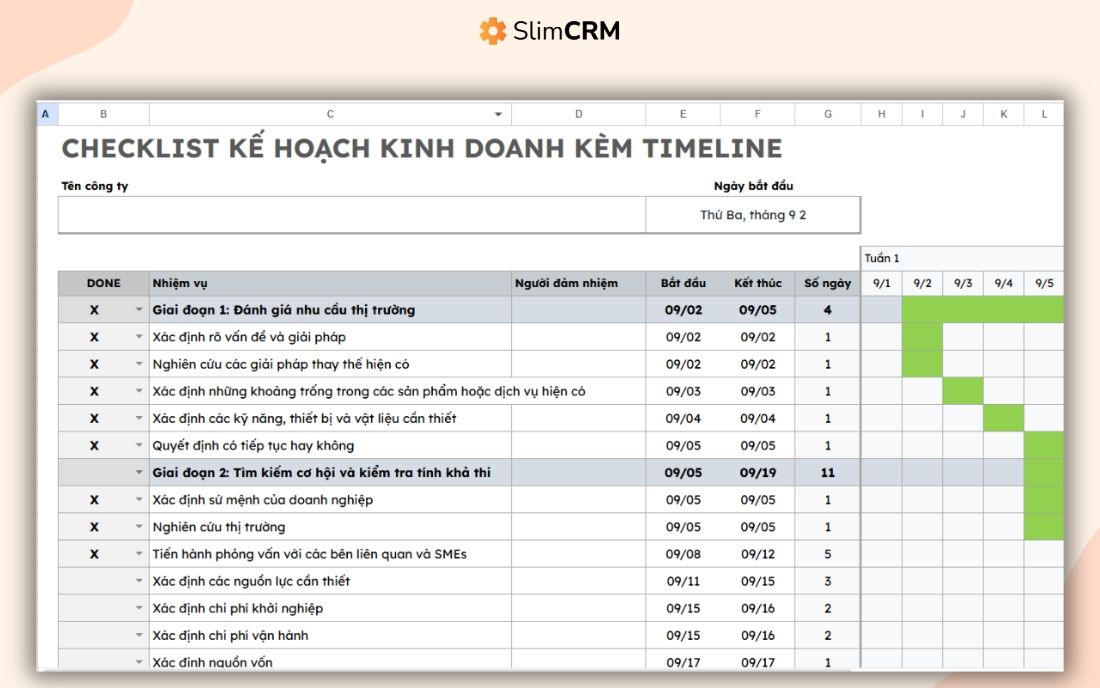Click the SlimCRM gear logo icon
The height and width of the screenshot is (688, 1100).
pyautogui.click(x=492, y=31)
